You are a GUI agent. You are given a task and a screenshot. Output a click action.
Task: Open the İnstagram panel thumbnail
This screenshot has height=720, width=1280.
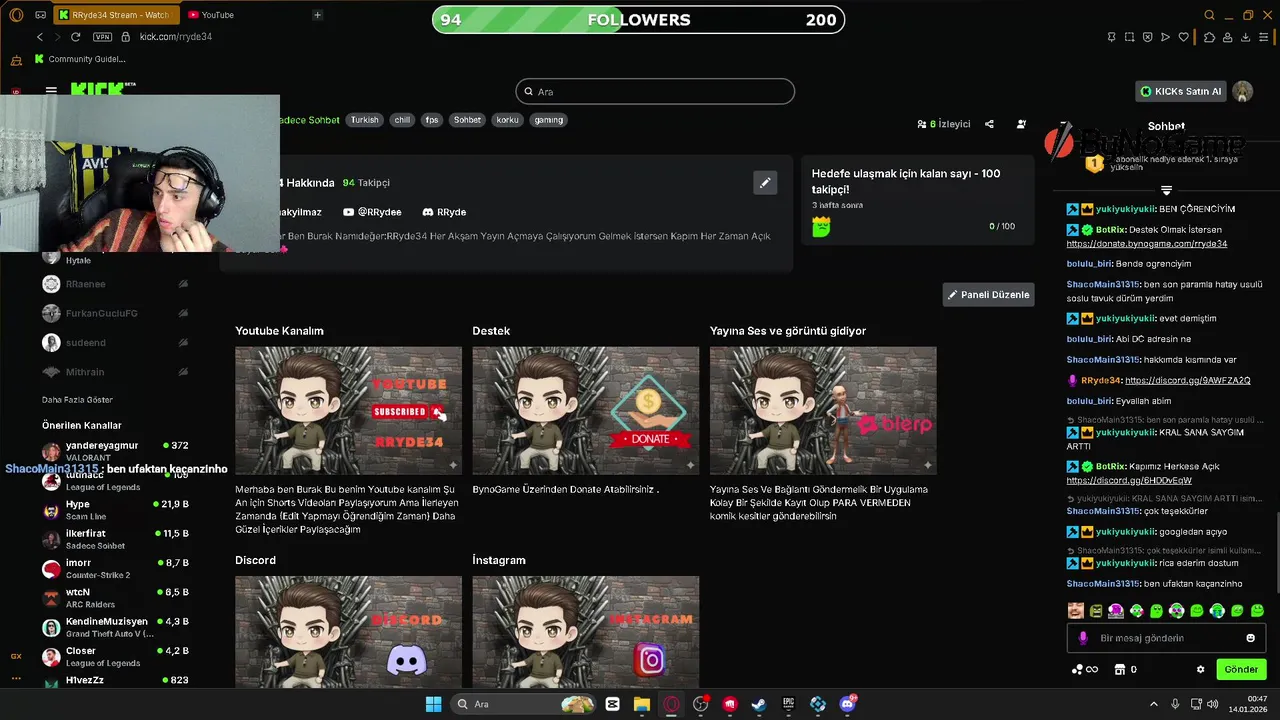[585, 631]
